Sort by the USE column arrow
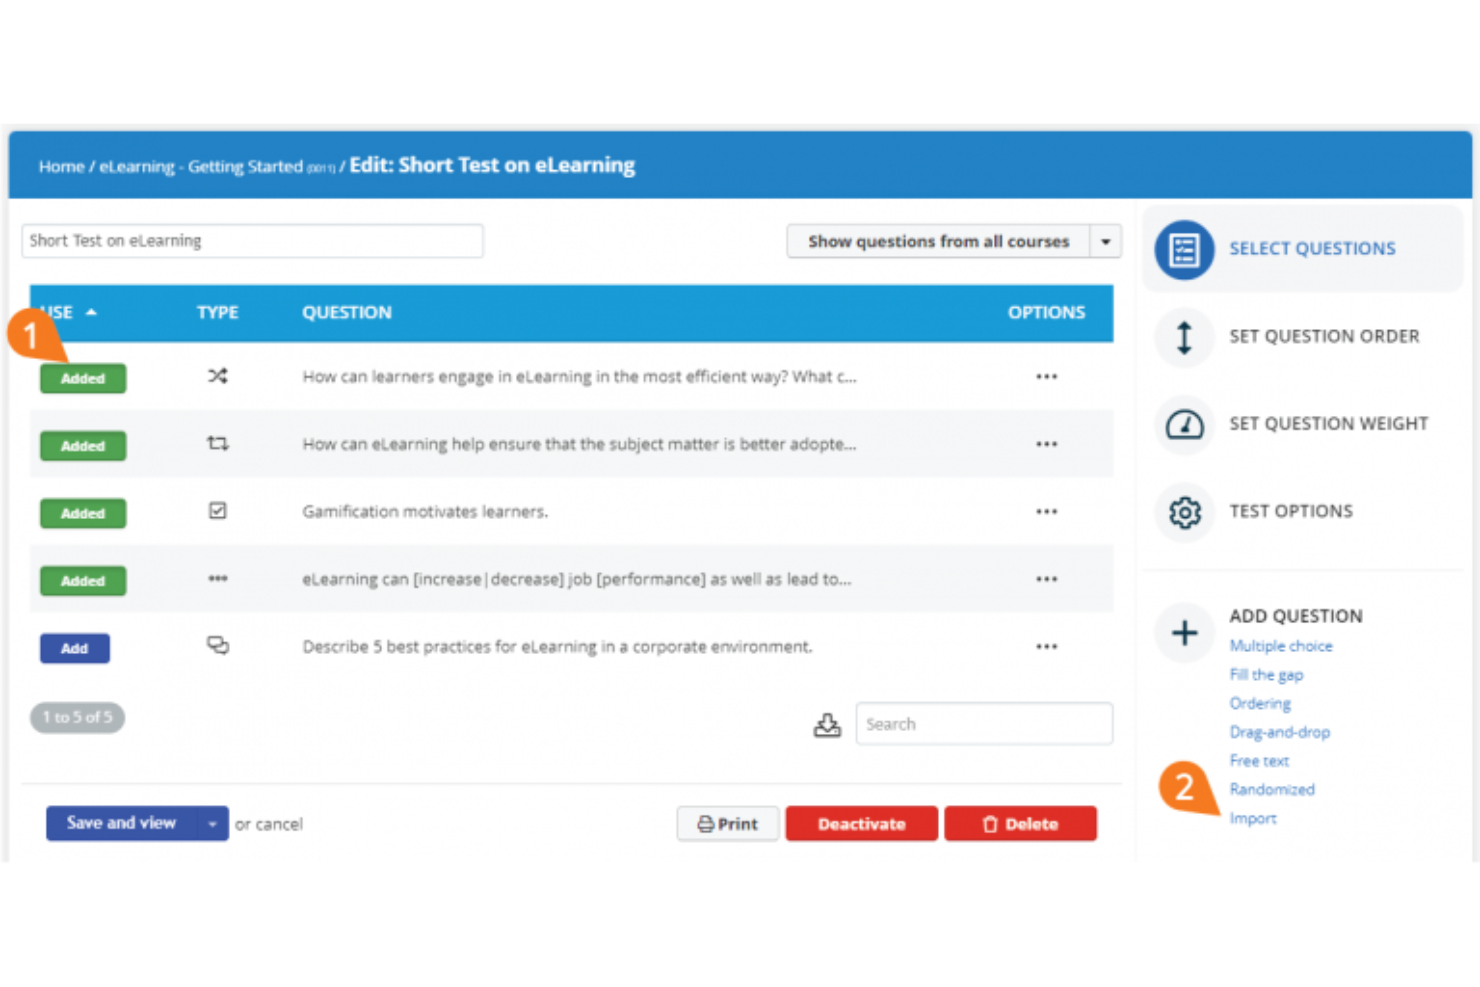Viewport: 1480px width, 987px height. point(92,311)
